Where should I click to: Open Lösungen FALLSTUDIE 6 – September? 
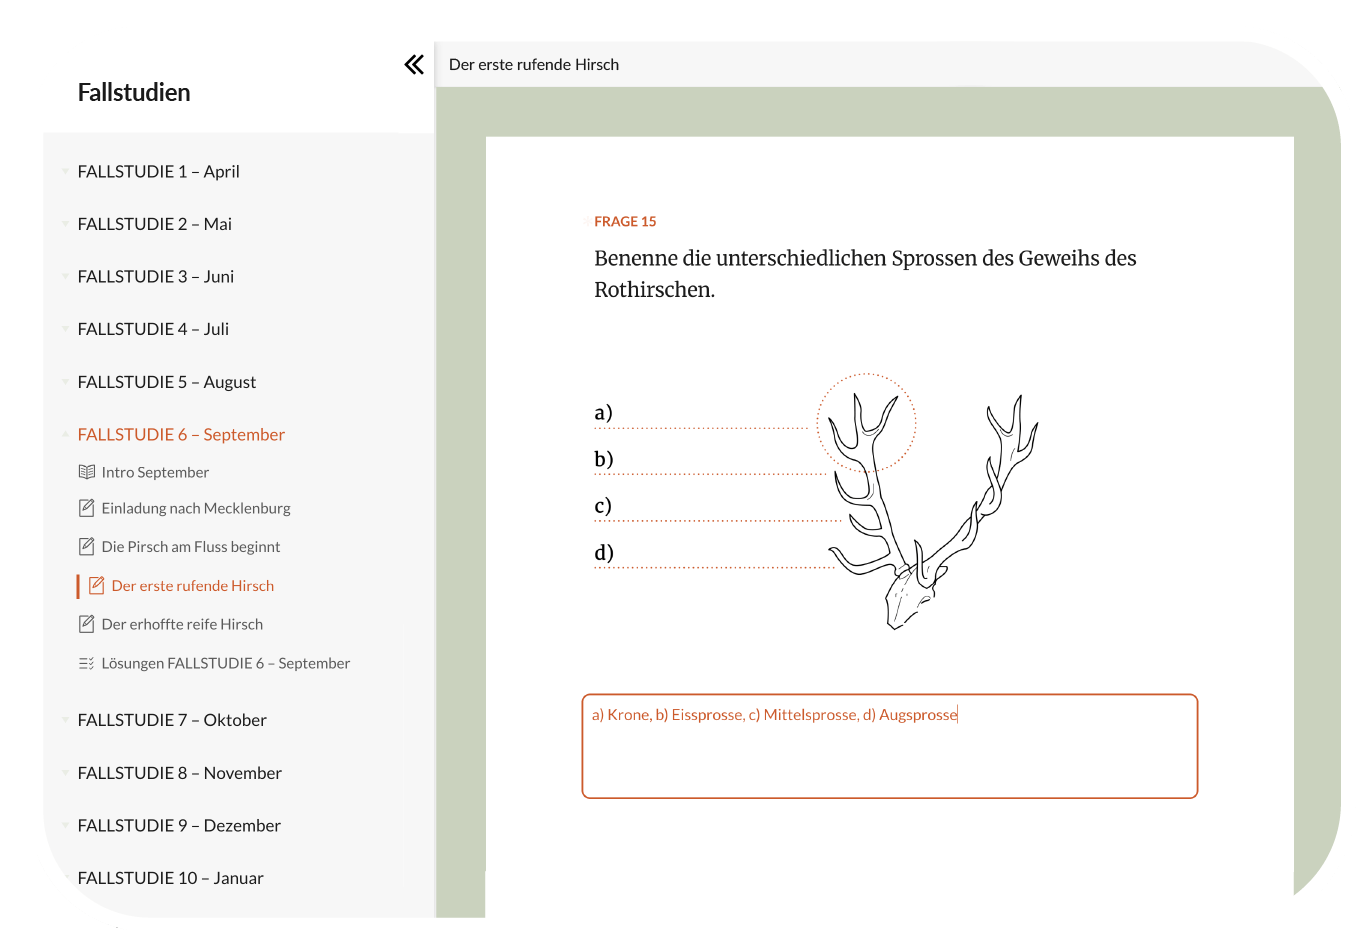click(x=226, y=663)
